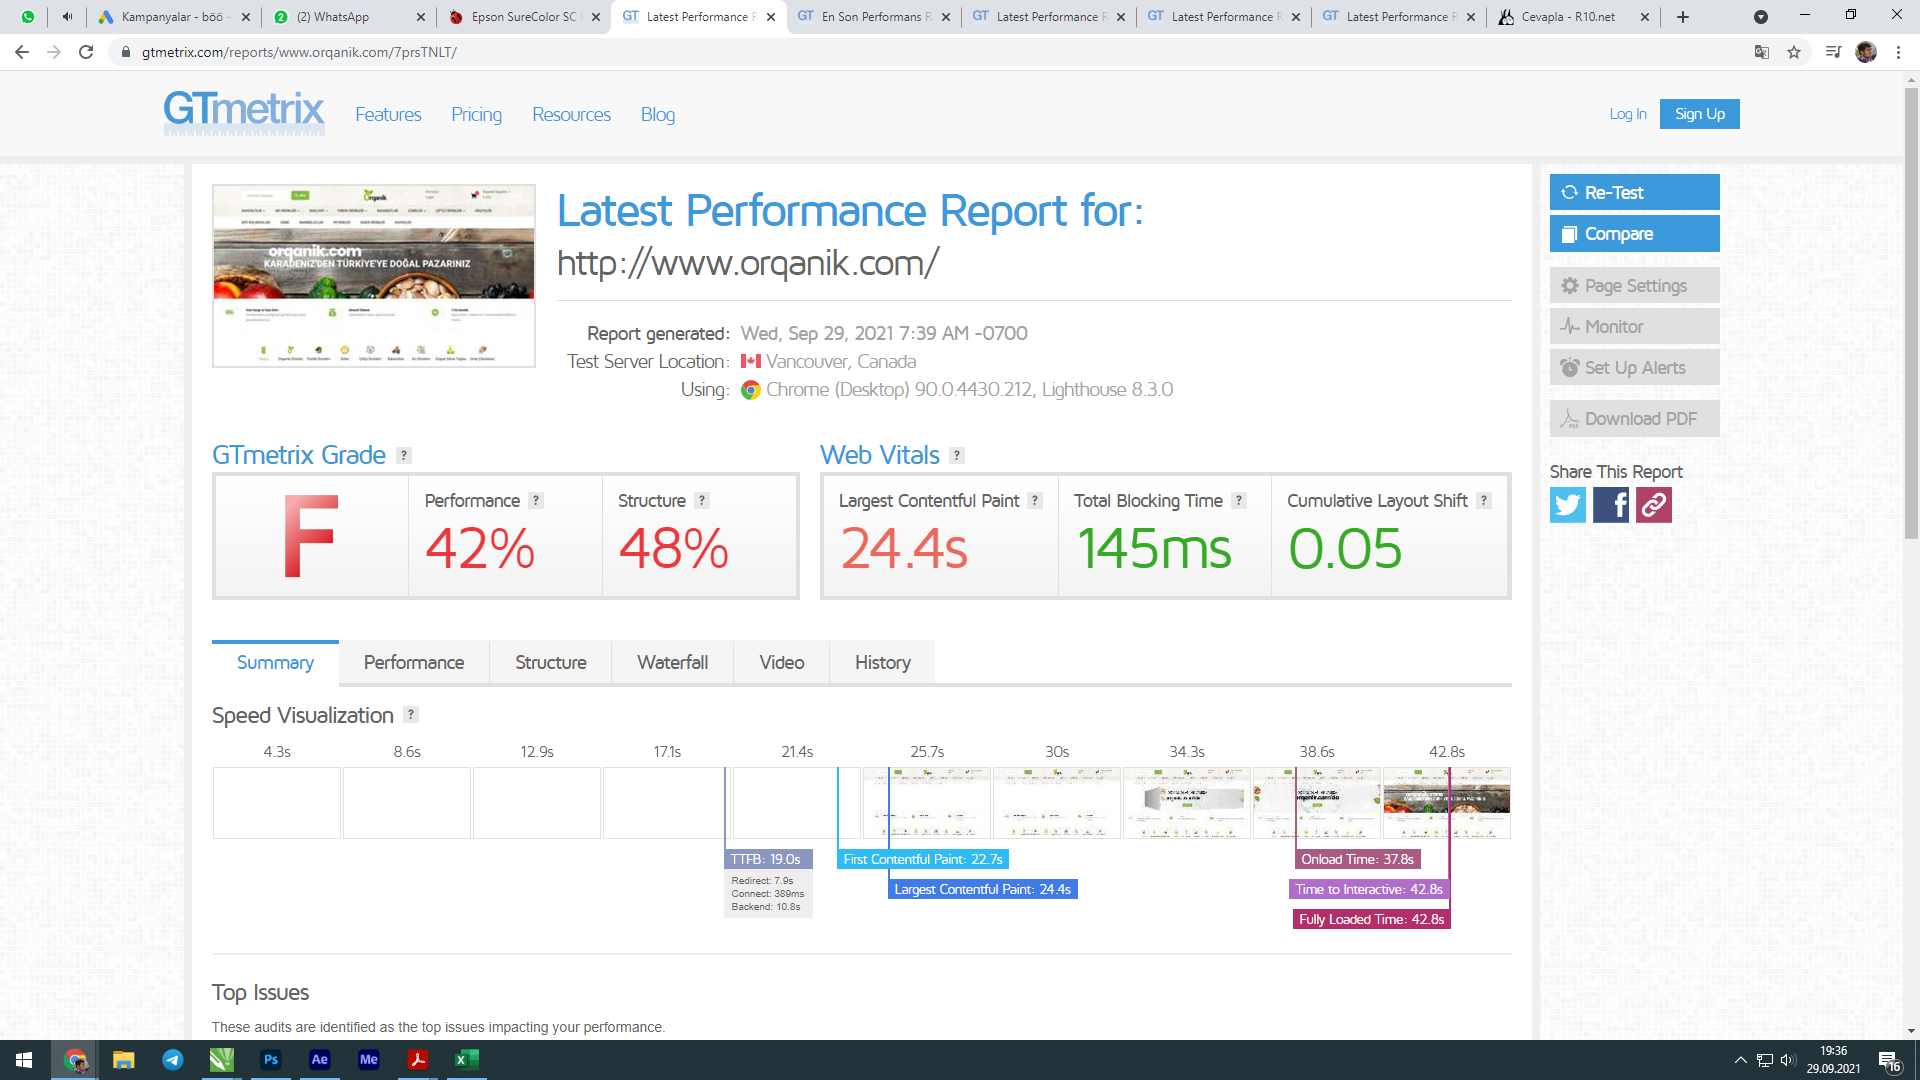Open Chrome tab search dropdown

[1761, 17]
